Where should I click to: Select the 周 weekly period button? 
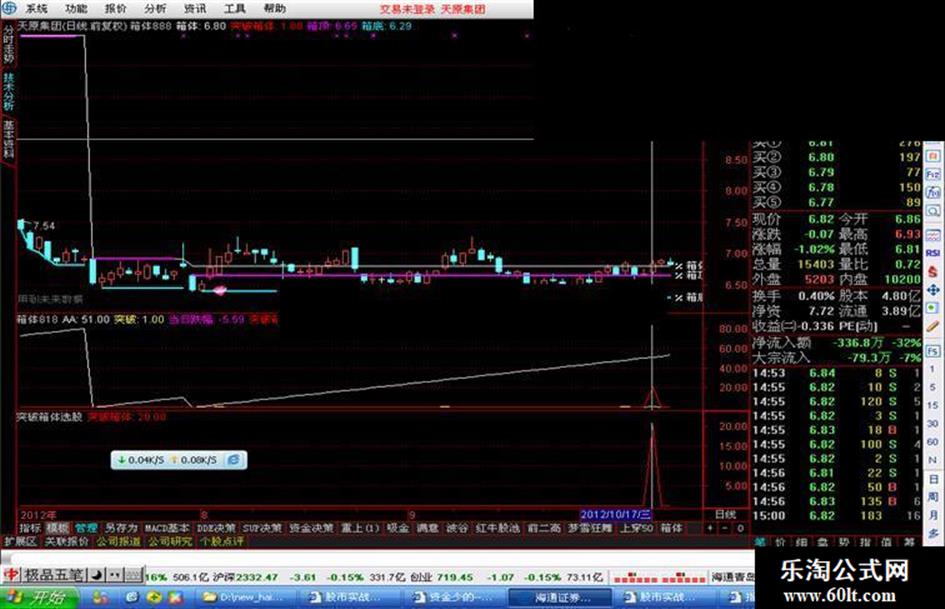(x=933, y=497)
